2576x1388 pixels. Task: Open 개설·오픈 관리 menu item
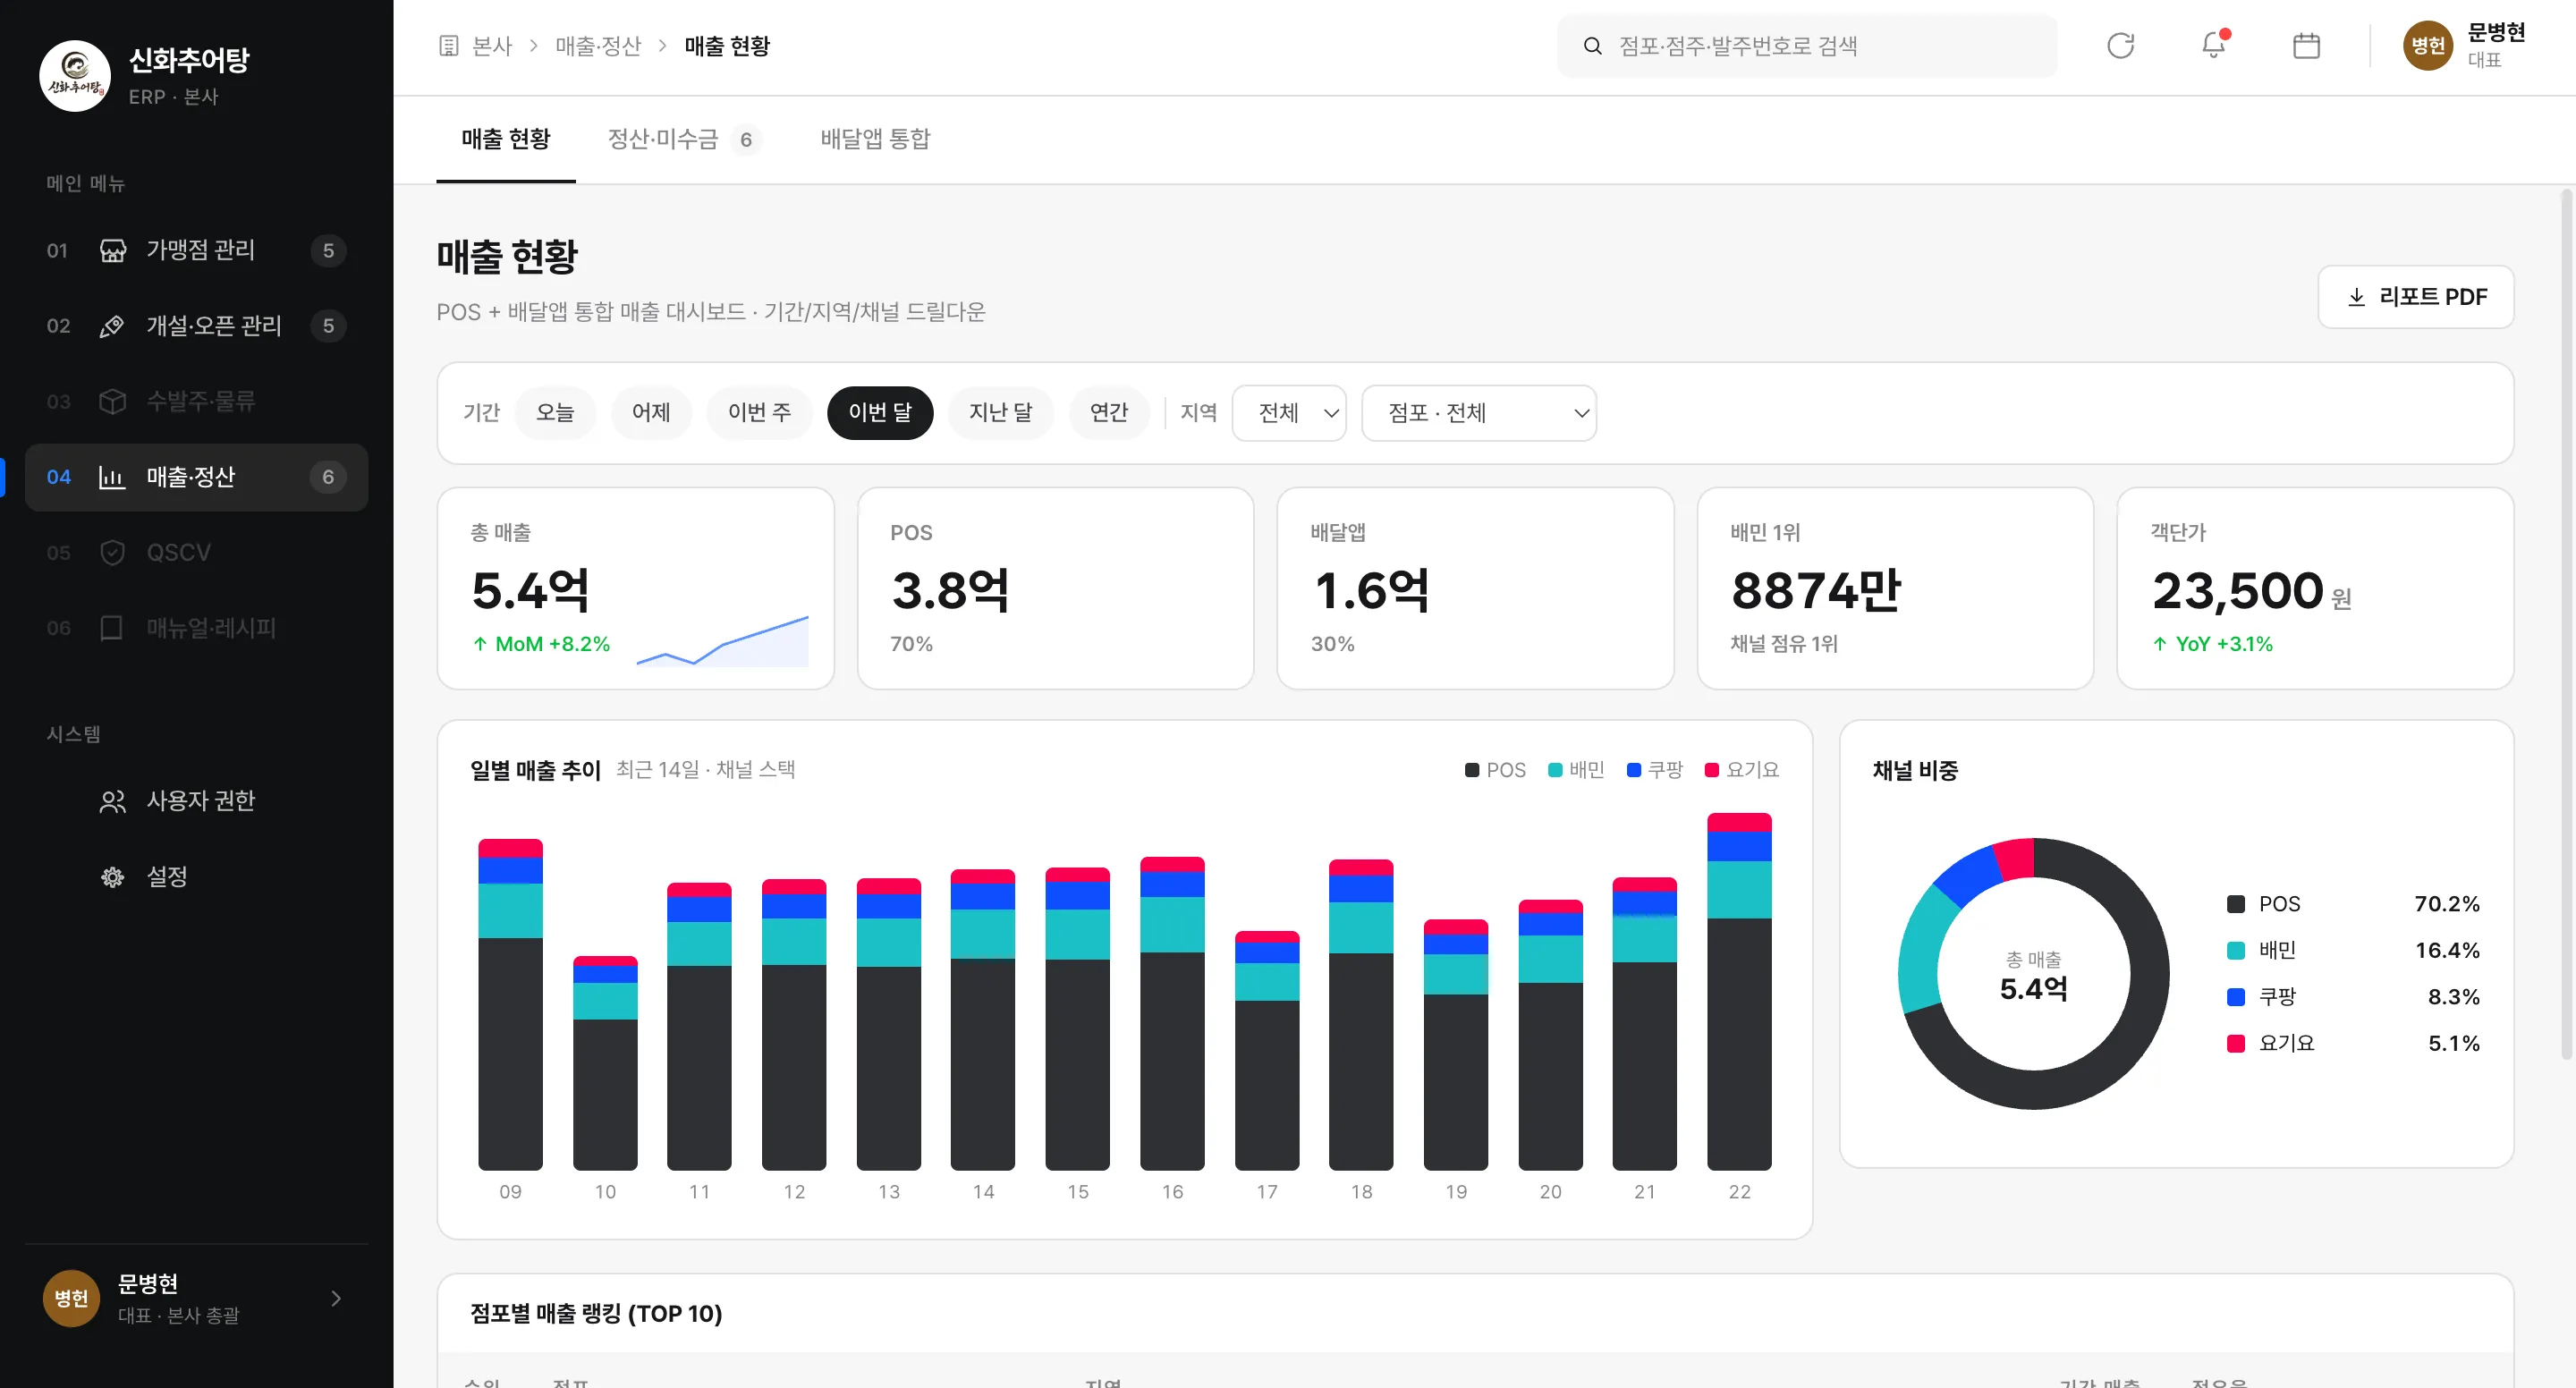196,326
